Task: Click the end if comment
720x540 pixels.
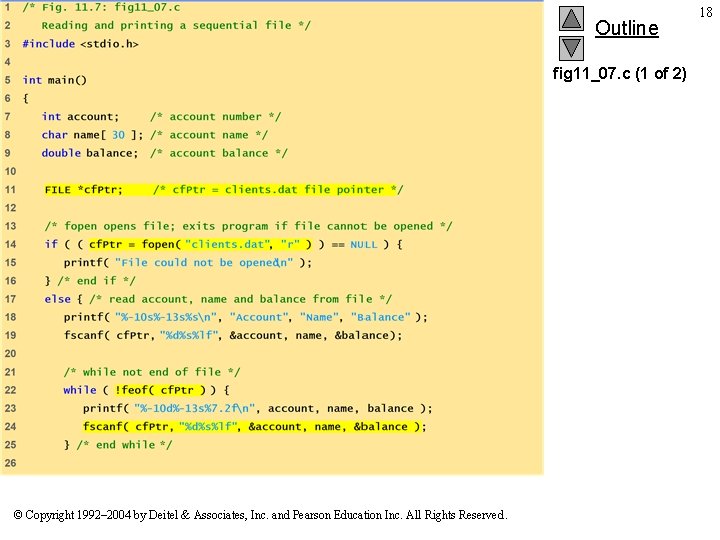Action: pyautogui.click(x=96, y=281)
